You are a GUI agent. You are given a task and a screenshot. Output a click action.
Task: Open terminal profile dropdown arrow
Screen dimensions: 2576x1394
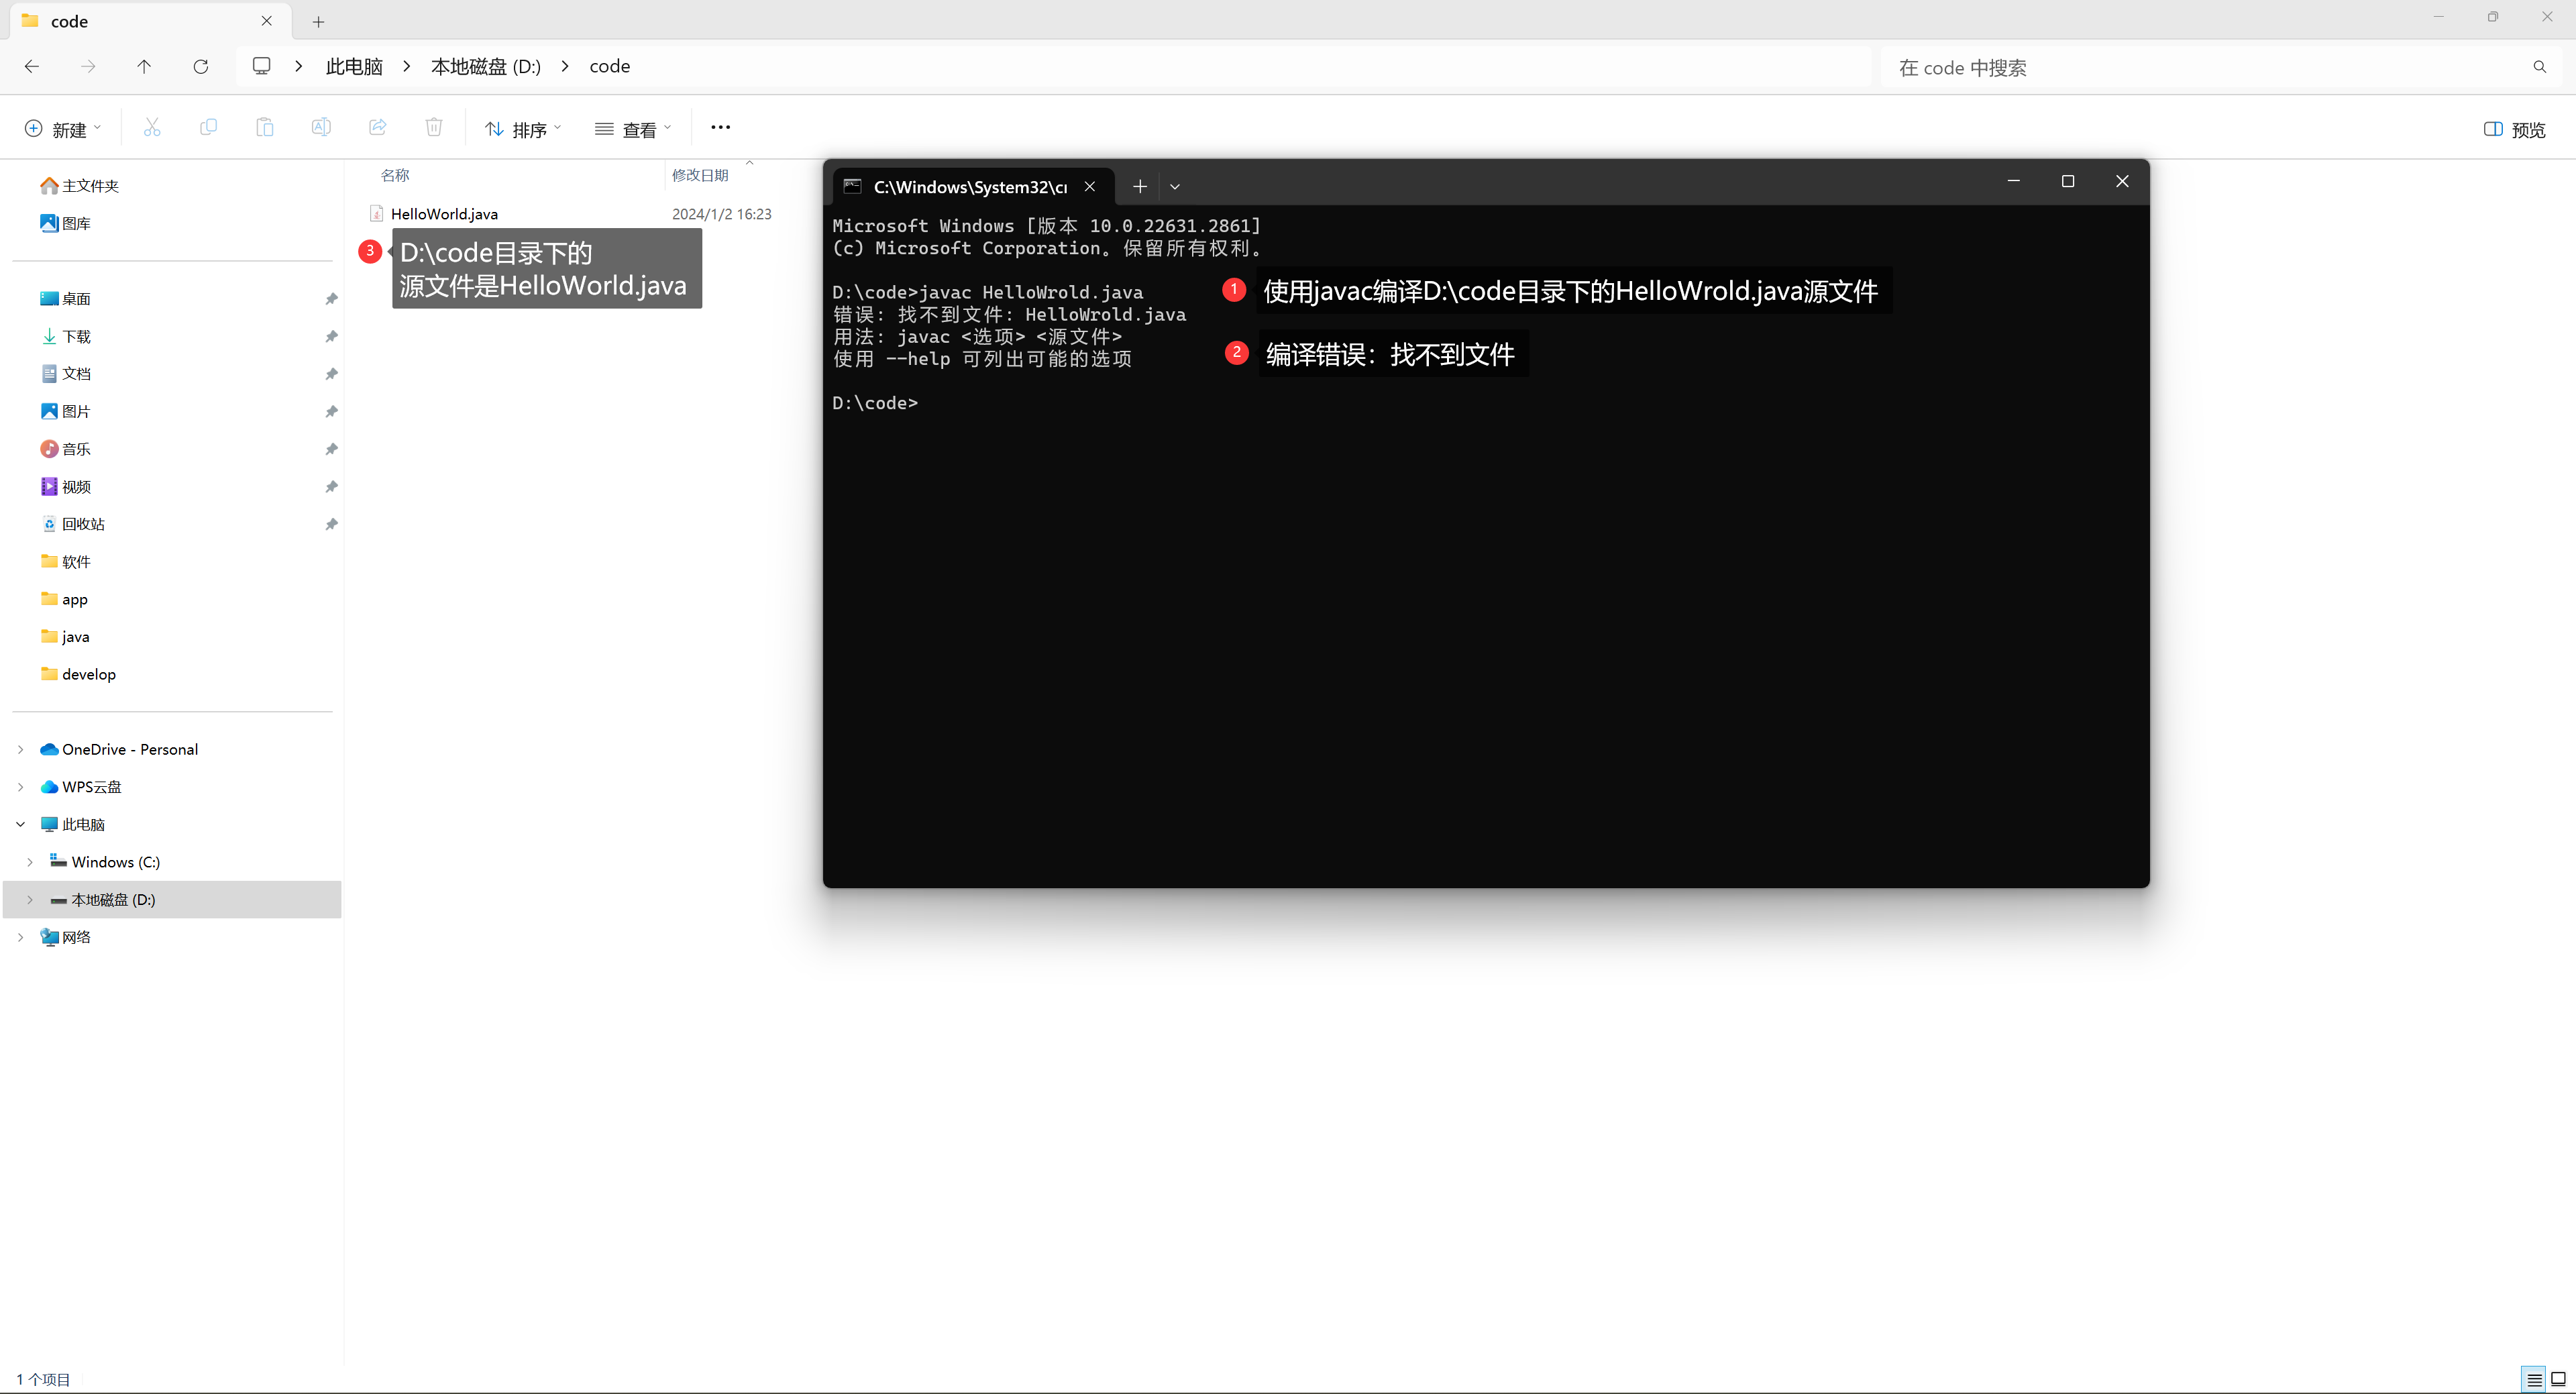(x=1175, y=186)
